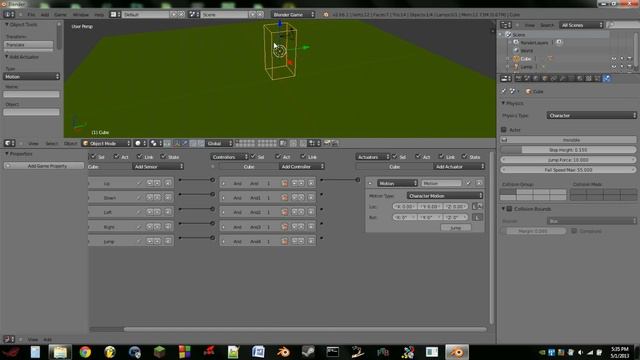The width and height of the screenshot is (640, 360).
Task: Click the Rot Z value field
Action: coord(456,217)
